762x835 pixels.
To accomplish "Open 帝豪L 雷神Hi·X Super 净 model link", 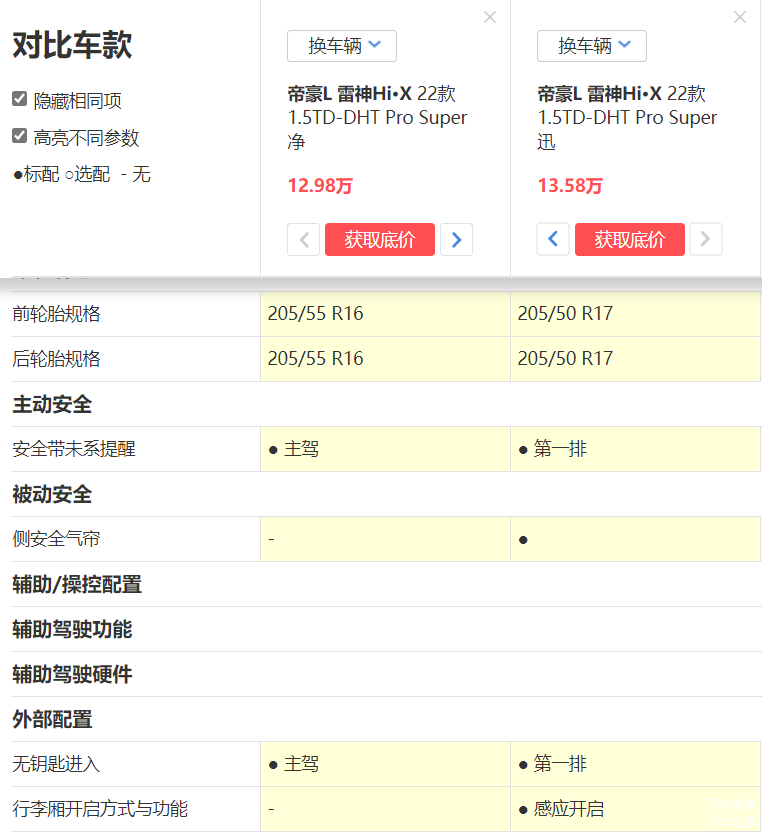I will pos(378,118).
